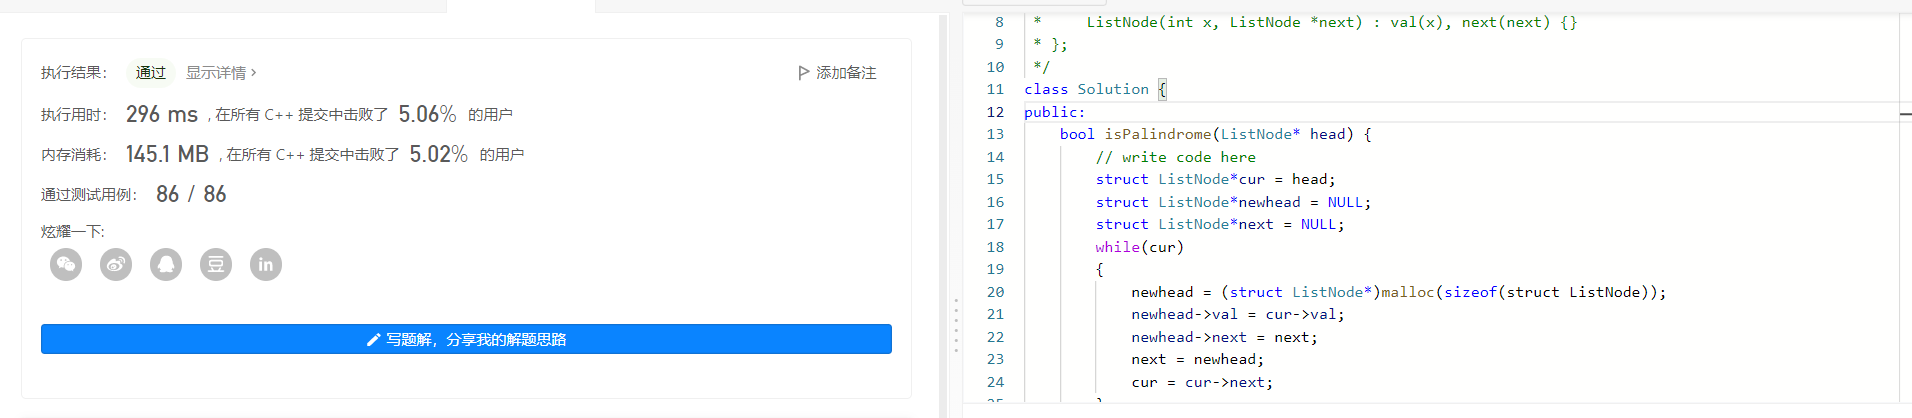Click 'newhead->next = next;' line
Screen dimensions: 1912x418
pyautogui.click(x=1225, y=337)
